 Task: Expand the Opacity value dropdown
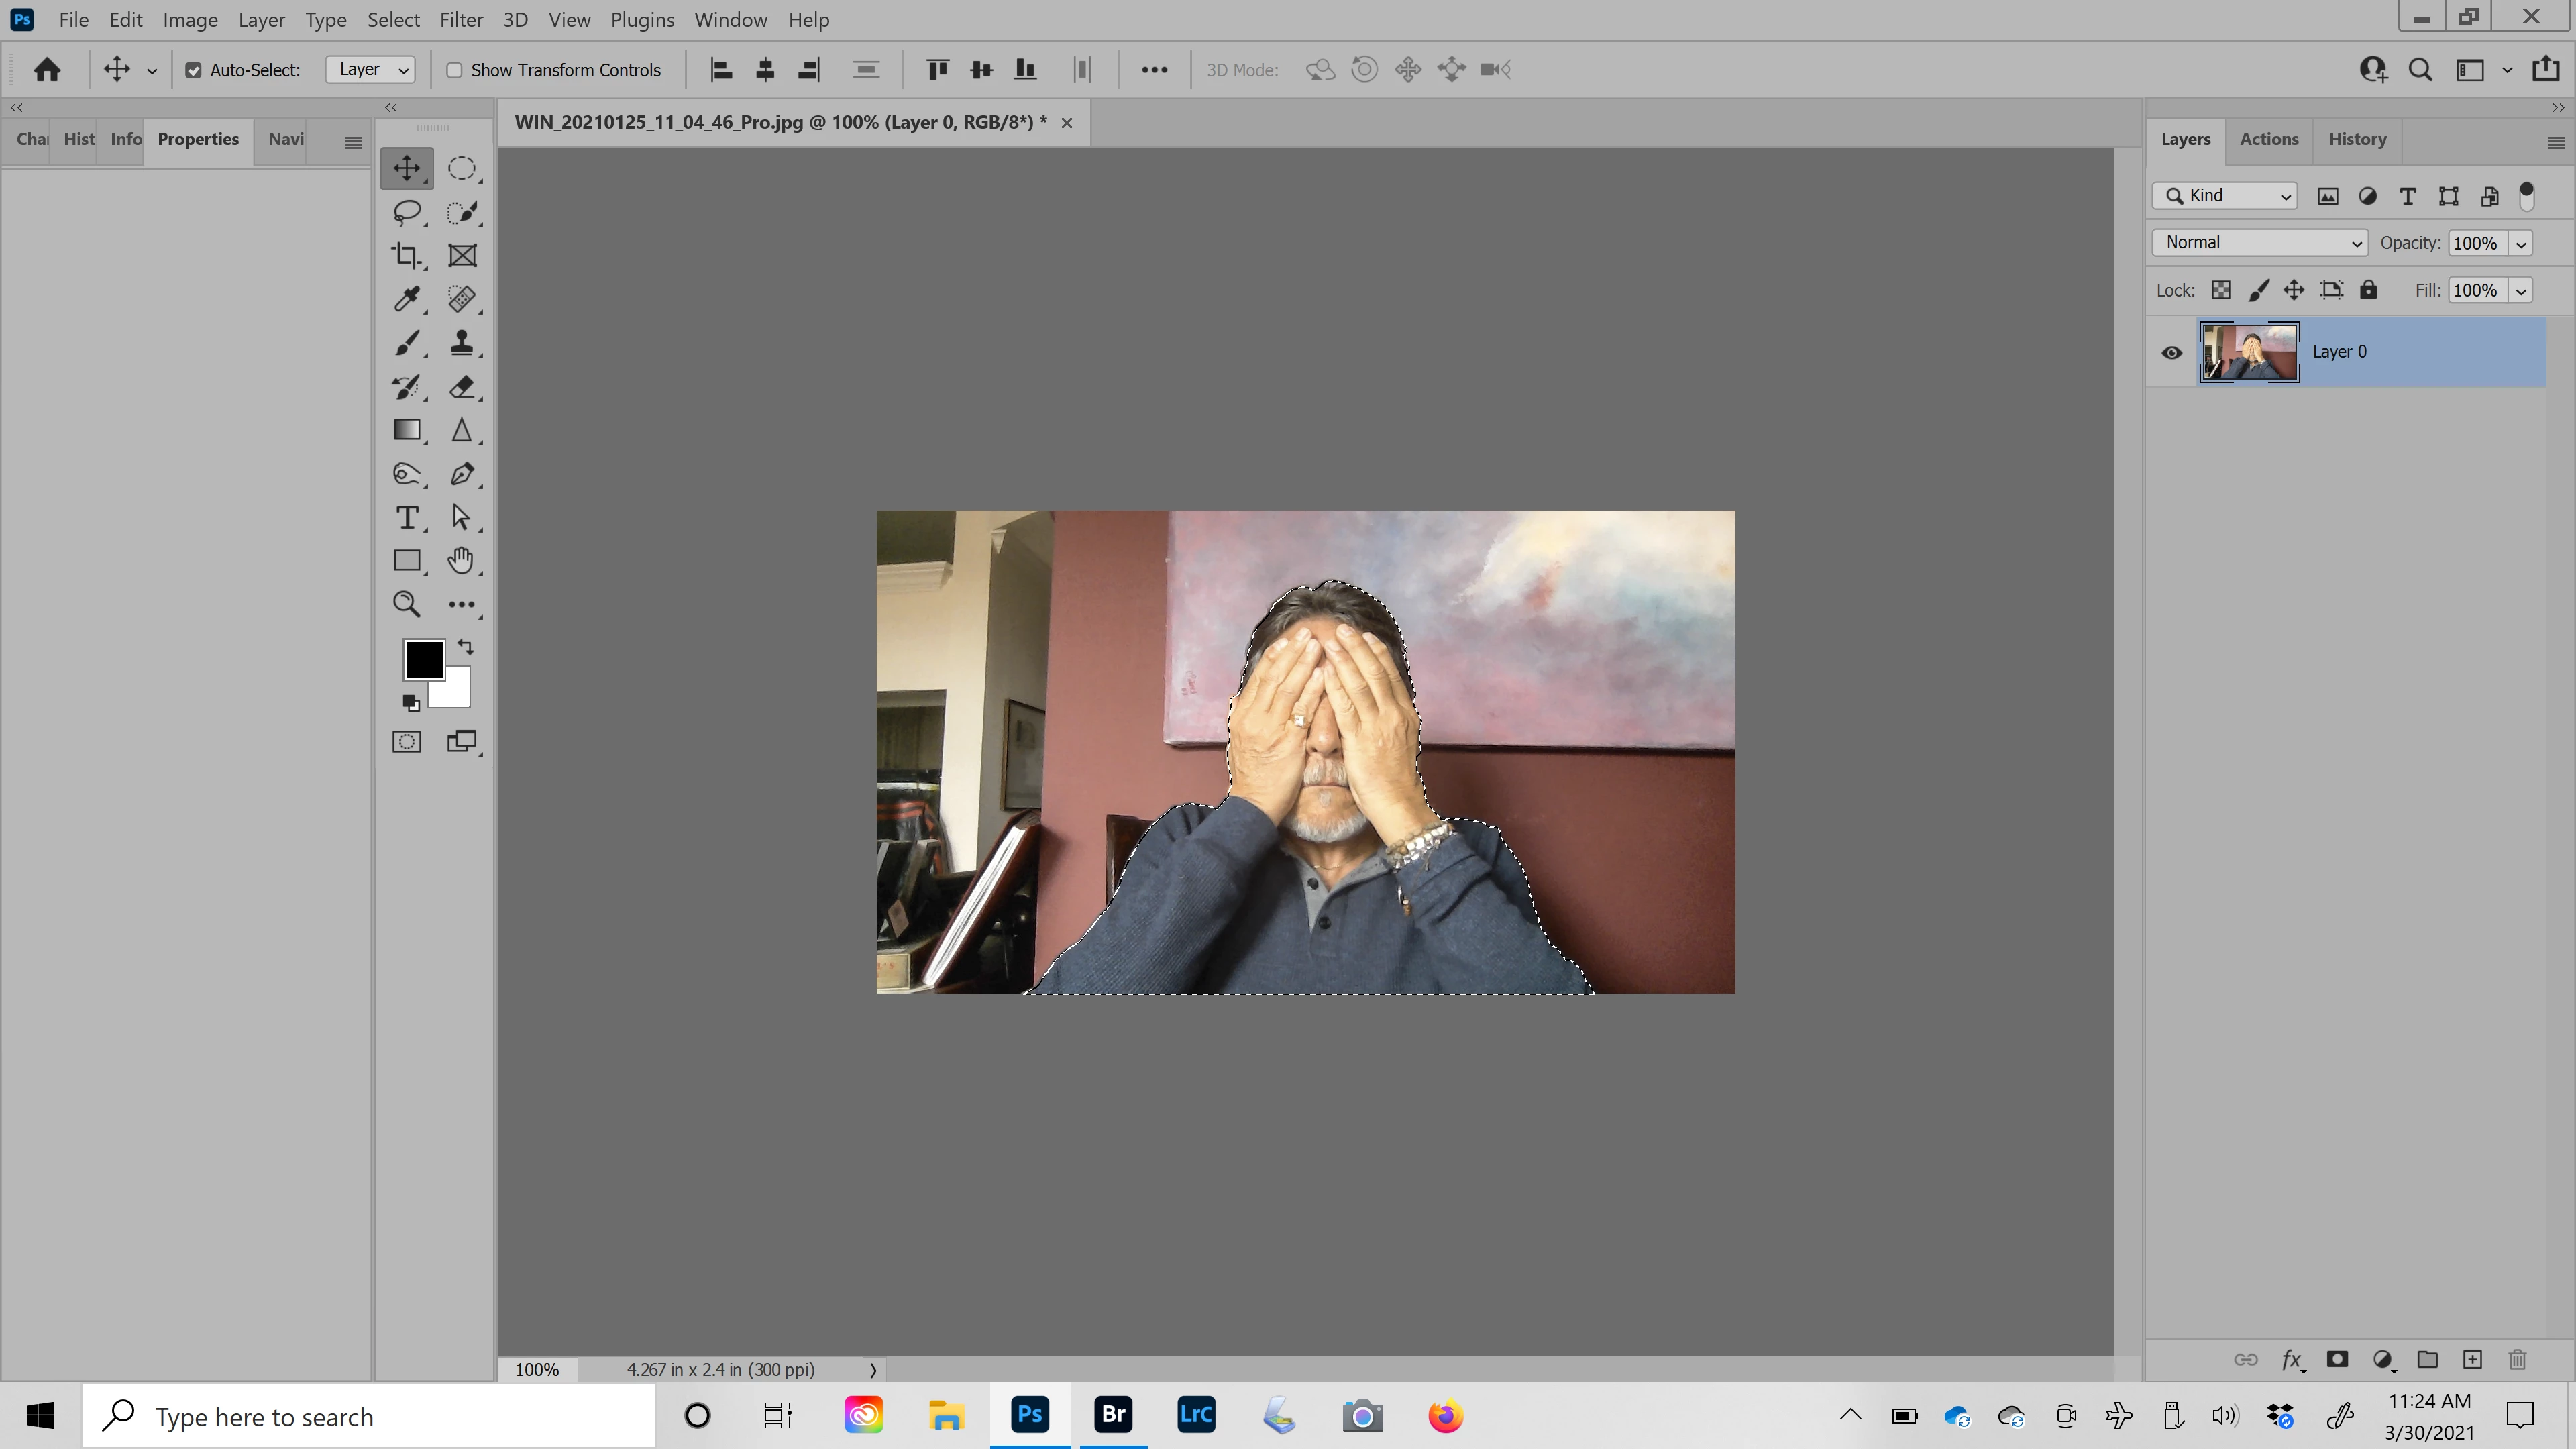tap(2521, 243)
